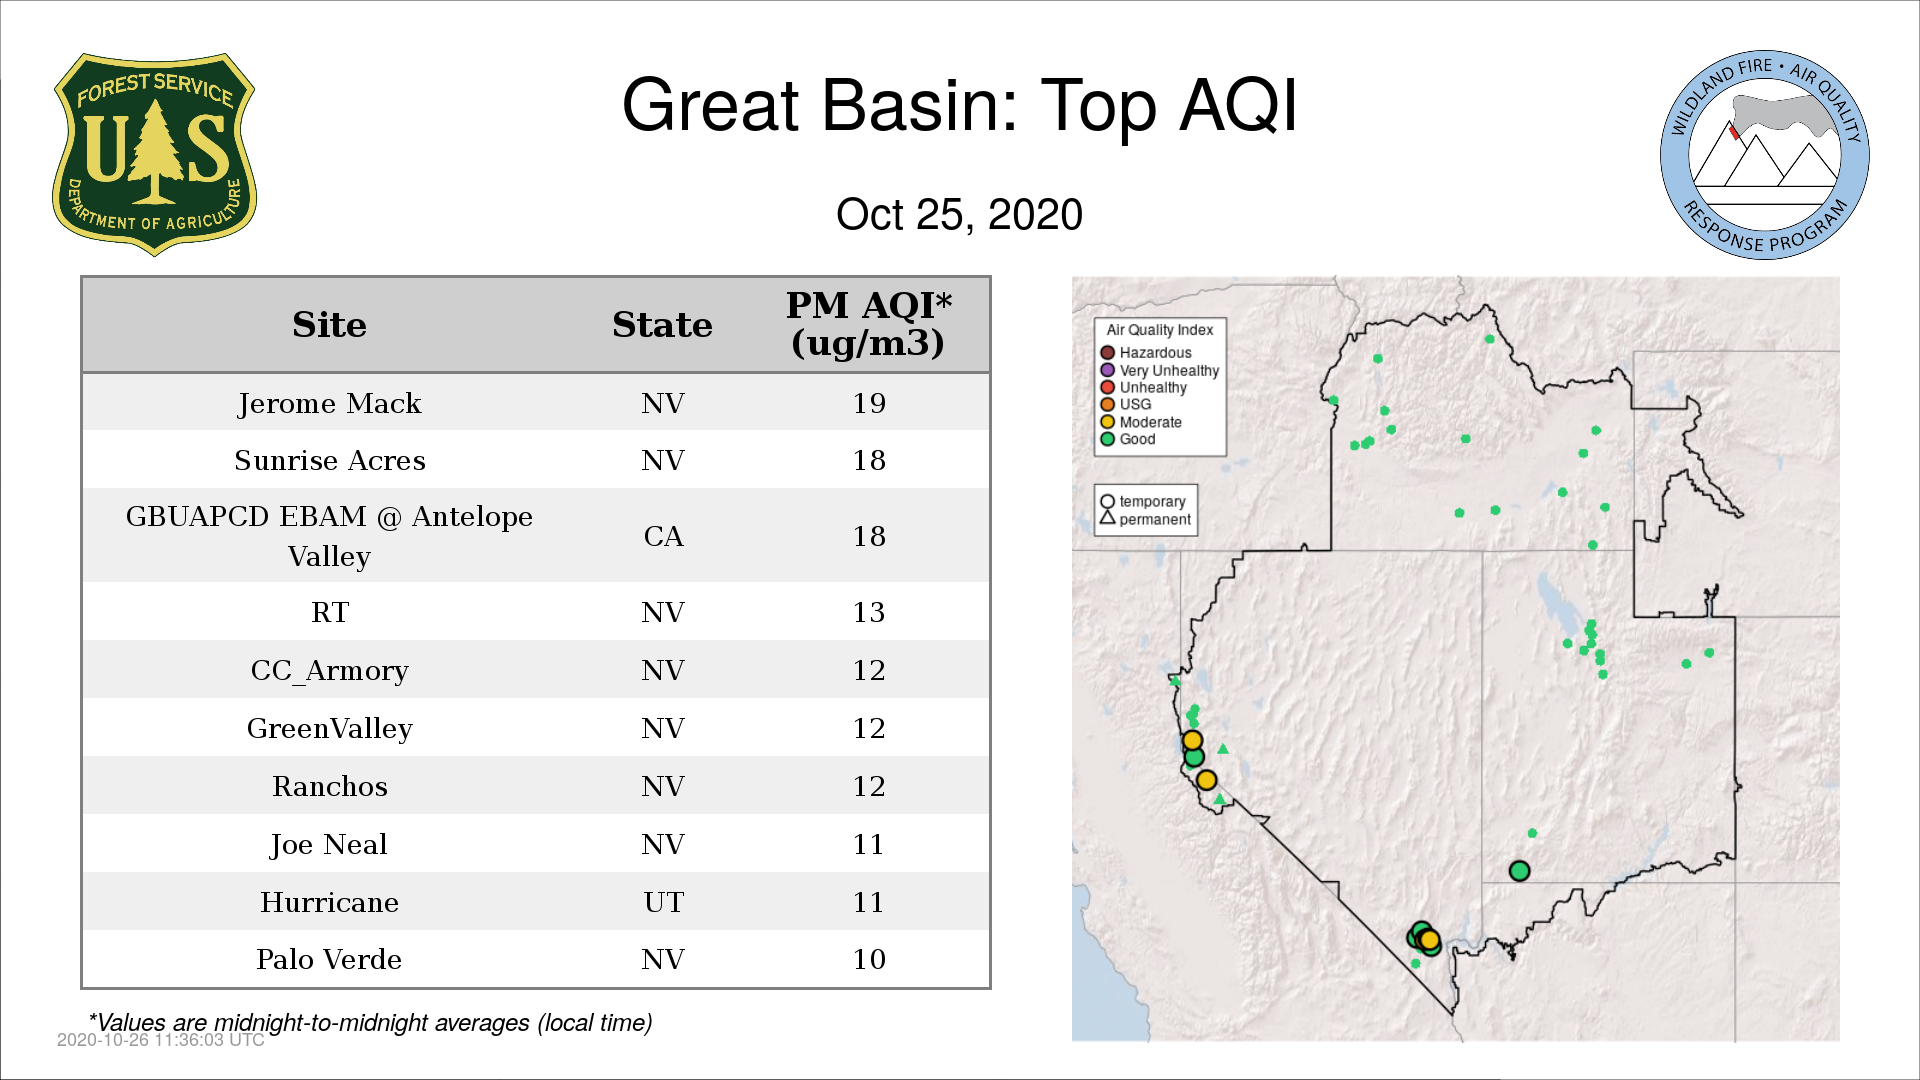Click the 'UT' state cell for Hurricane
Image resolution: width=1920 pixels, height=1080 pixels.
(x=663, y=902)
